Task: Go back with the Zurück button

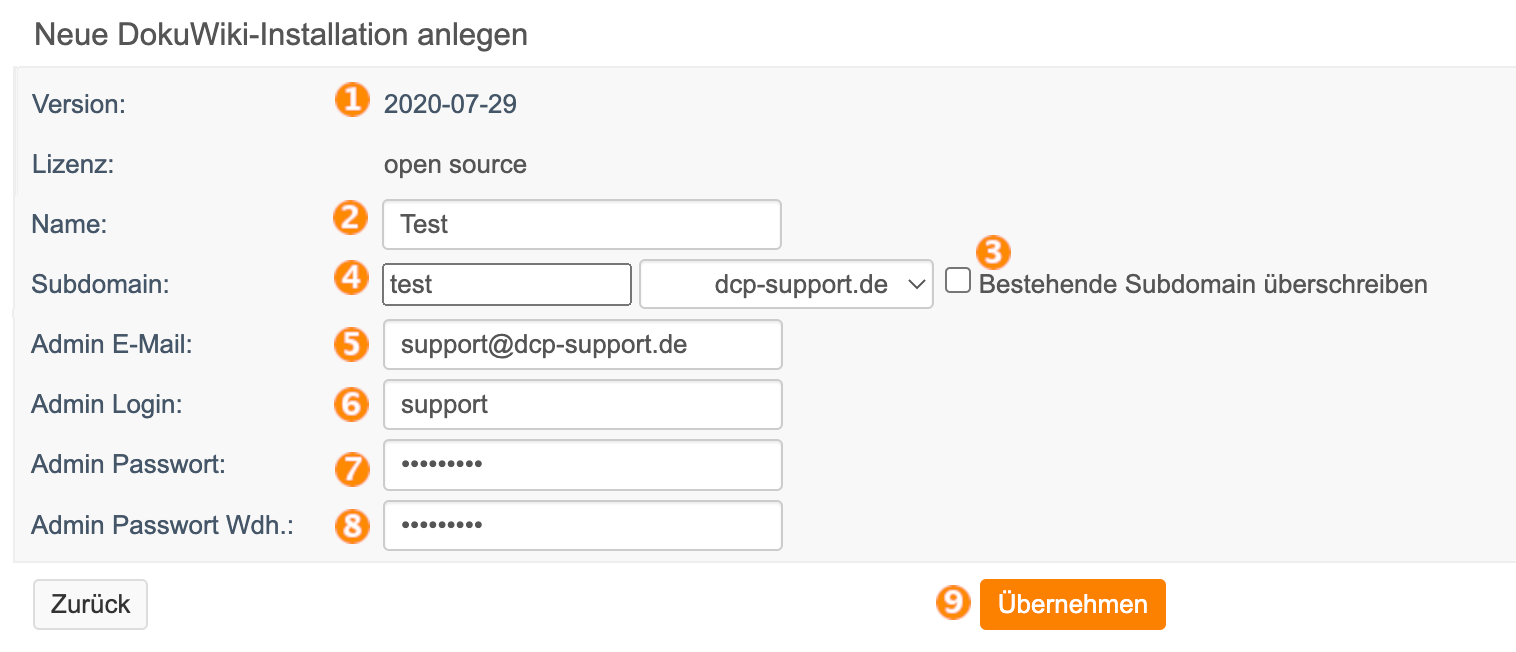Action: click(90, 604)
